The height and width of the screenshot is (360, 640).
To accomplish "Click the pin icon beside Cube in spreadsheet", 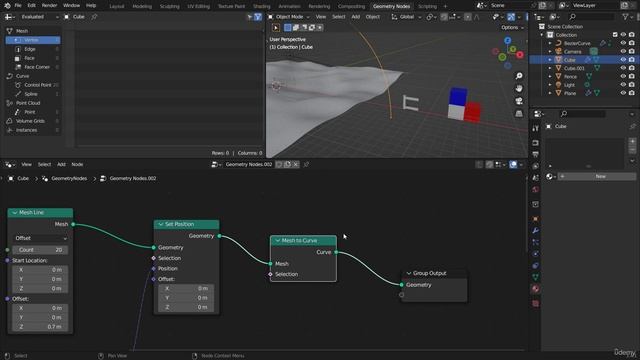I will pos(94,17).
